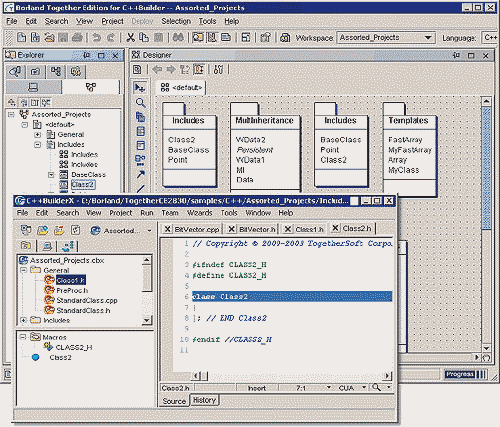
Task: Select BaseClass in the Explorer tree
Action: [x=88, y=175]
